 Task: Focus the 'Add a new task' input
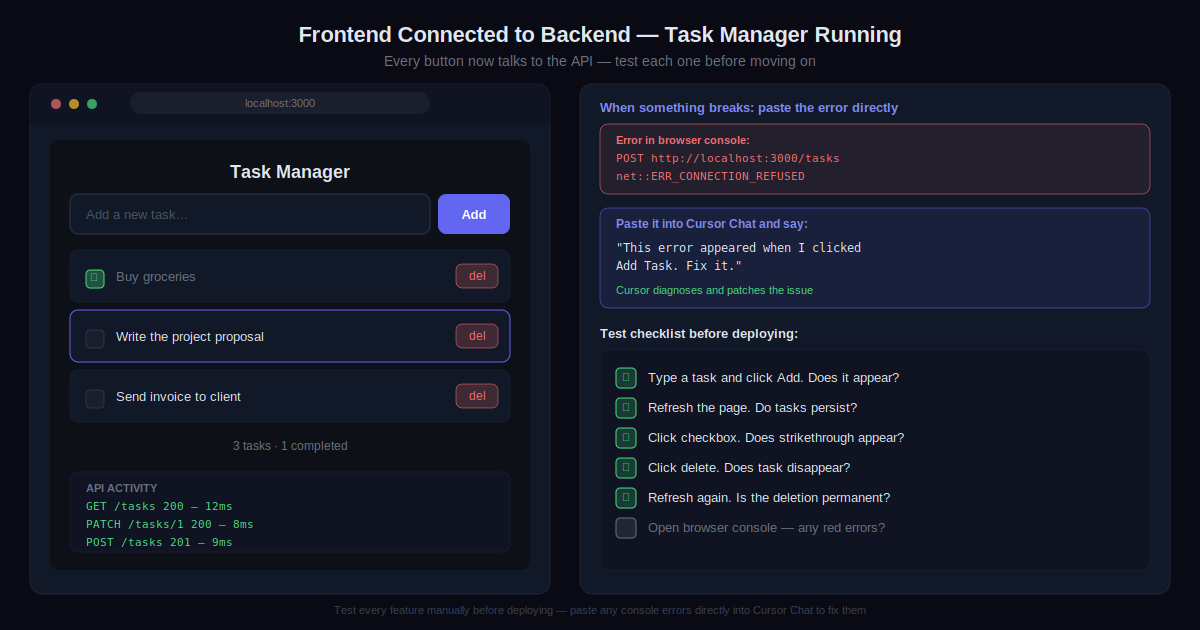pos(250,214)
